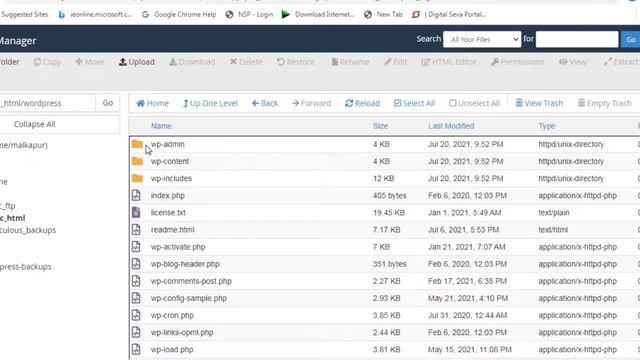
Task: Click the wp-load.php file icon
Action: coord(136,350)
